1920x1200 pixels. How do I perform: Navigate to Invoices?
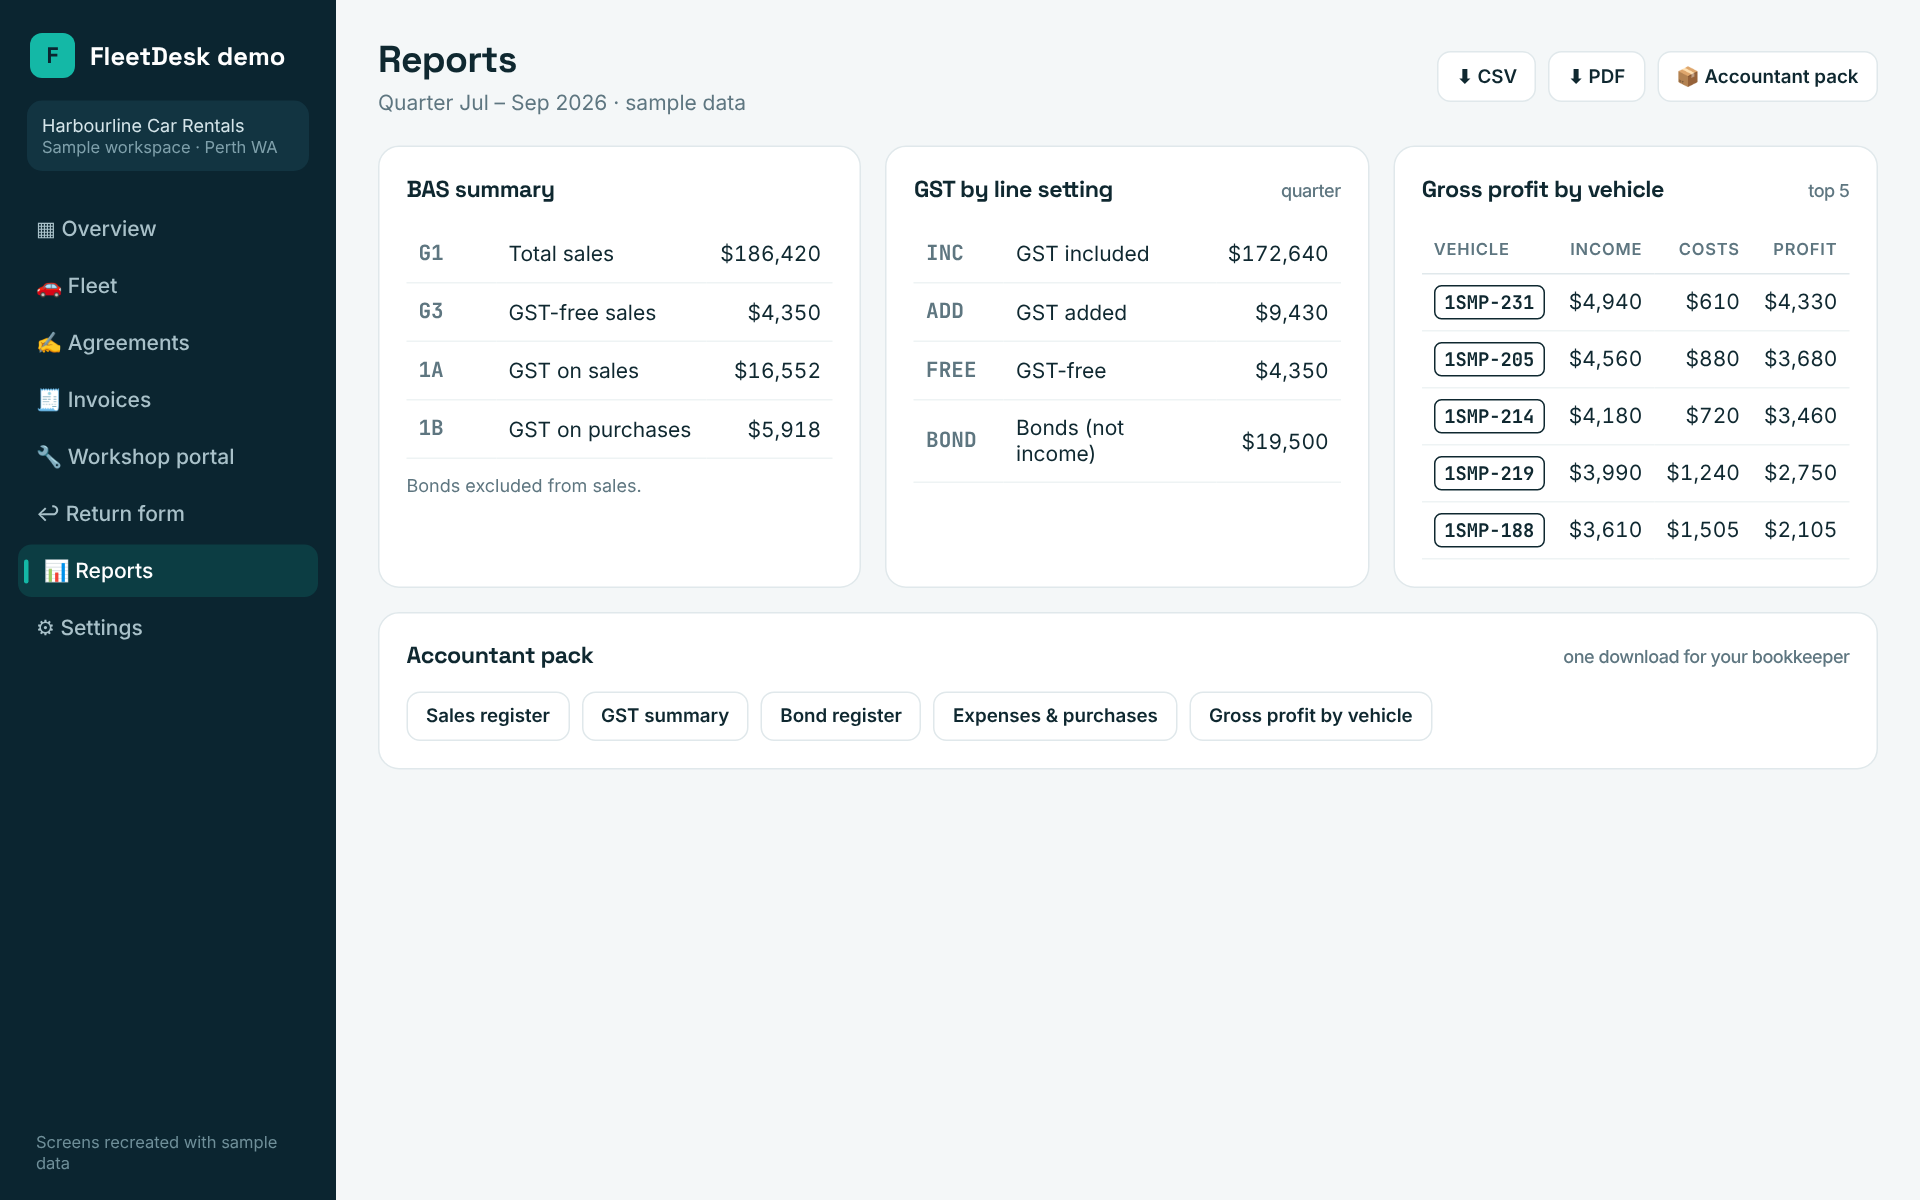(168, 400)
